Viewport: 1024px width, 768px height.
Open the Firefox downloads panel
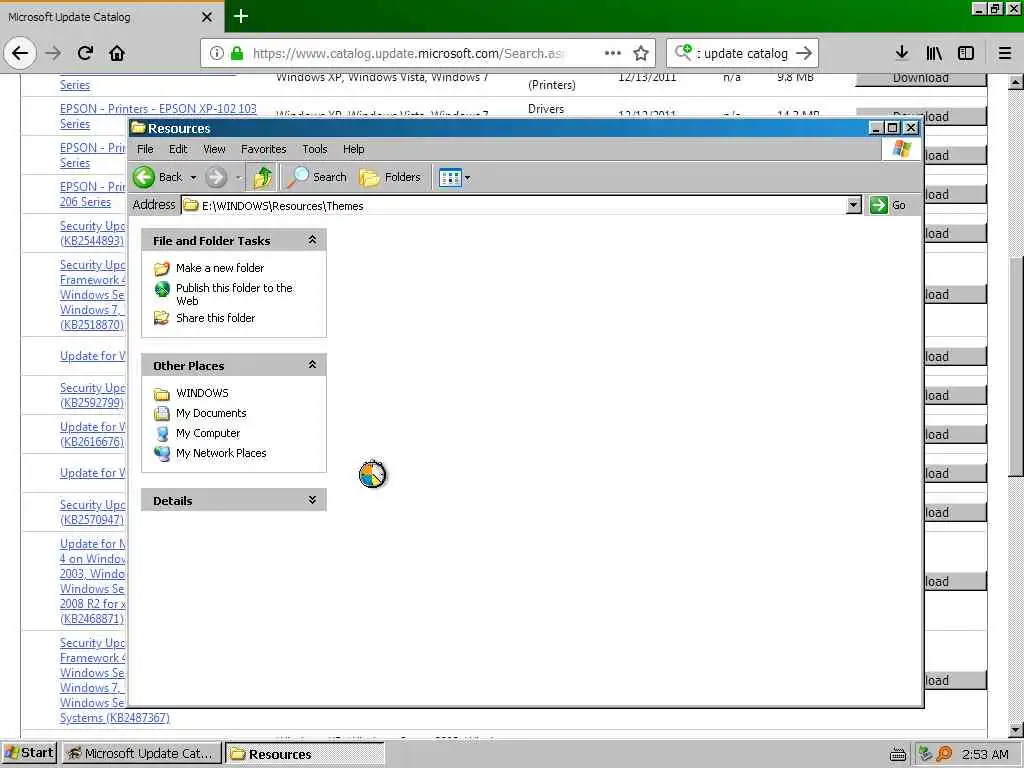click(x=902, y=53)
